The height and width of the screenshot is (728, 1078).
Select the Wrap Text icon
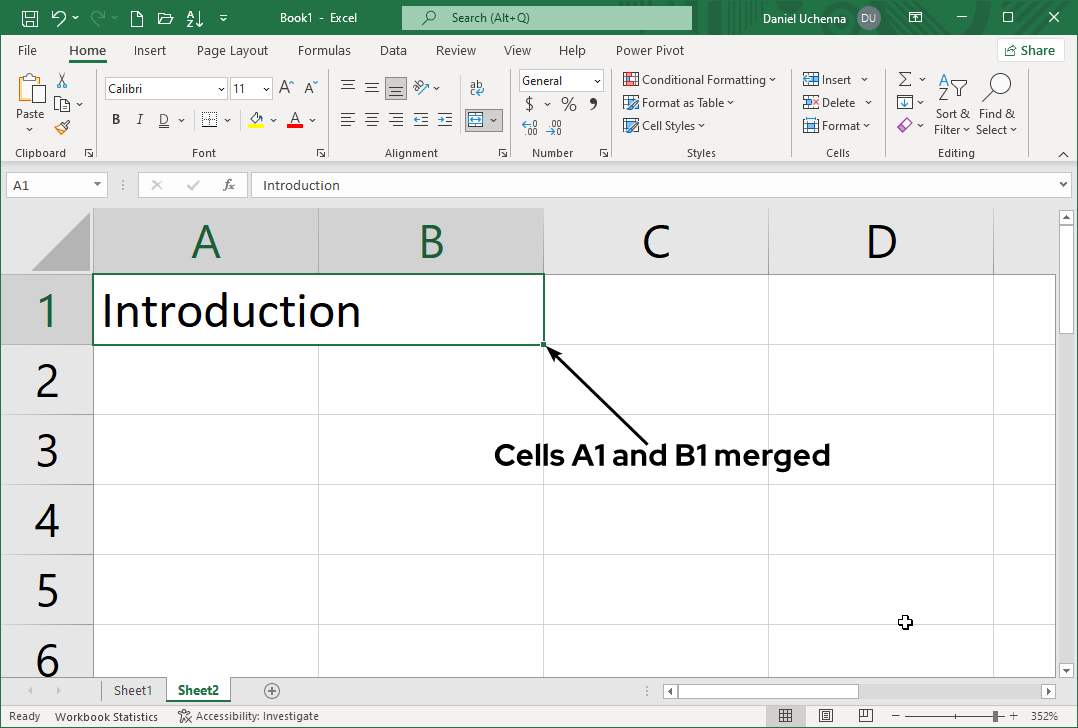[x=476, y=86]
